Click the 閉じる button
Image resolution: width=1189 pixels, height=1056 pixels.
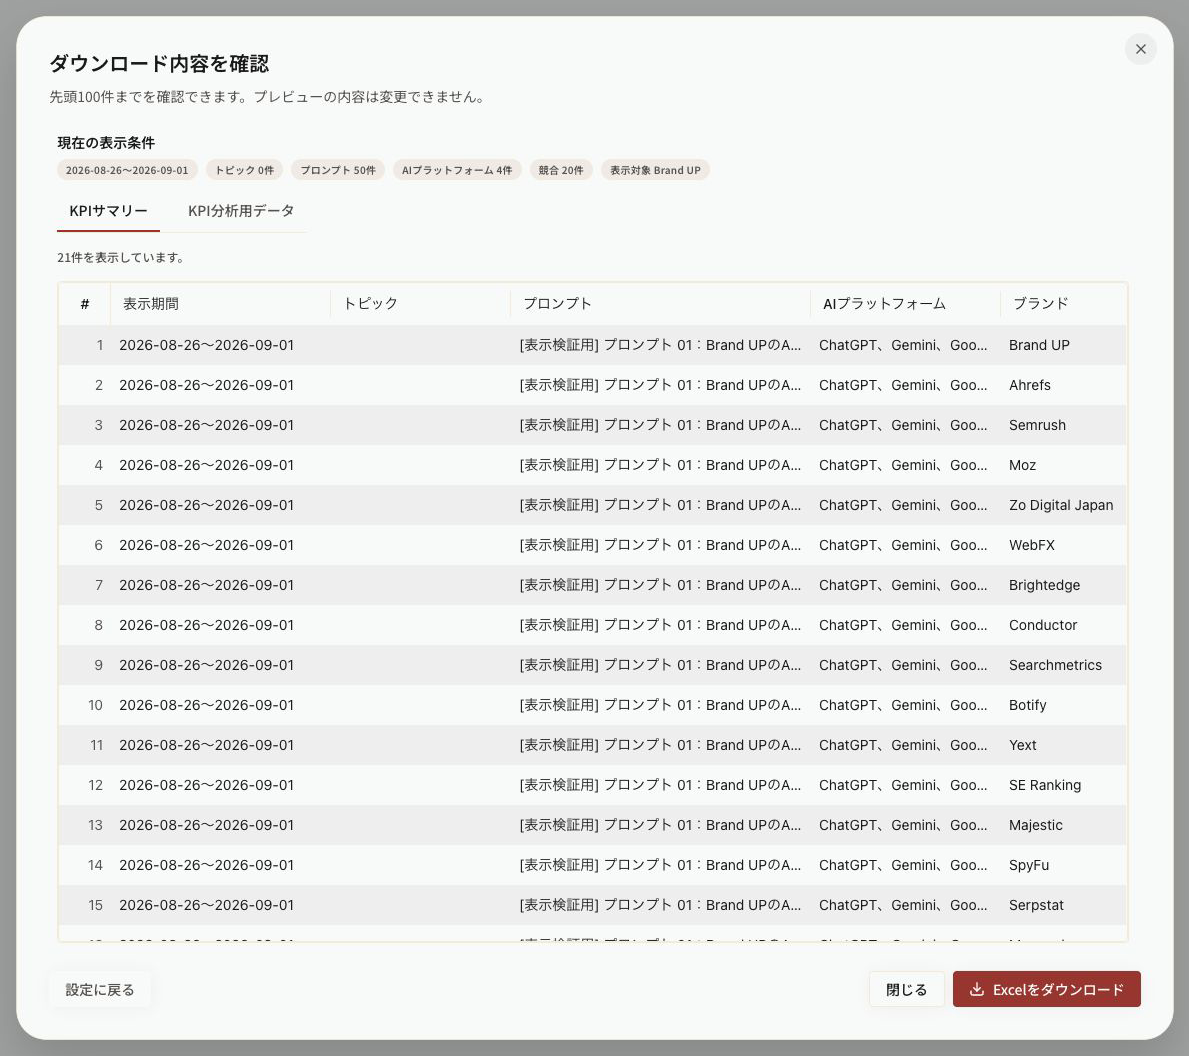click(x=906, y=989)
